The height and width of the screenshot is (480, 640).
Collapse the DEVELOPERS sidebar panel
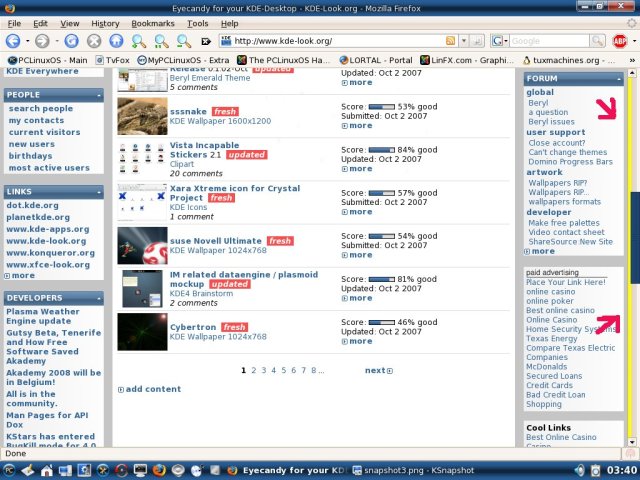pos(99,298)
